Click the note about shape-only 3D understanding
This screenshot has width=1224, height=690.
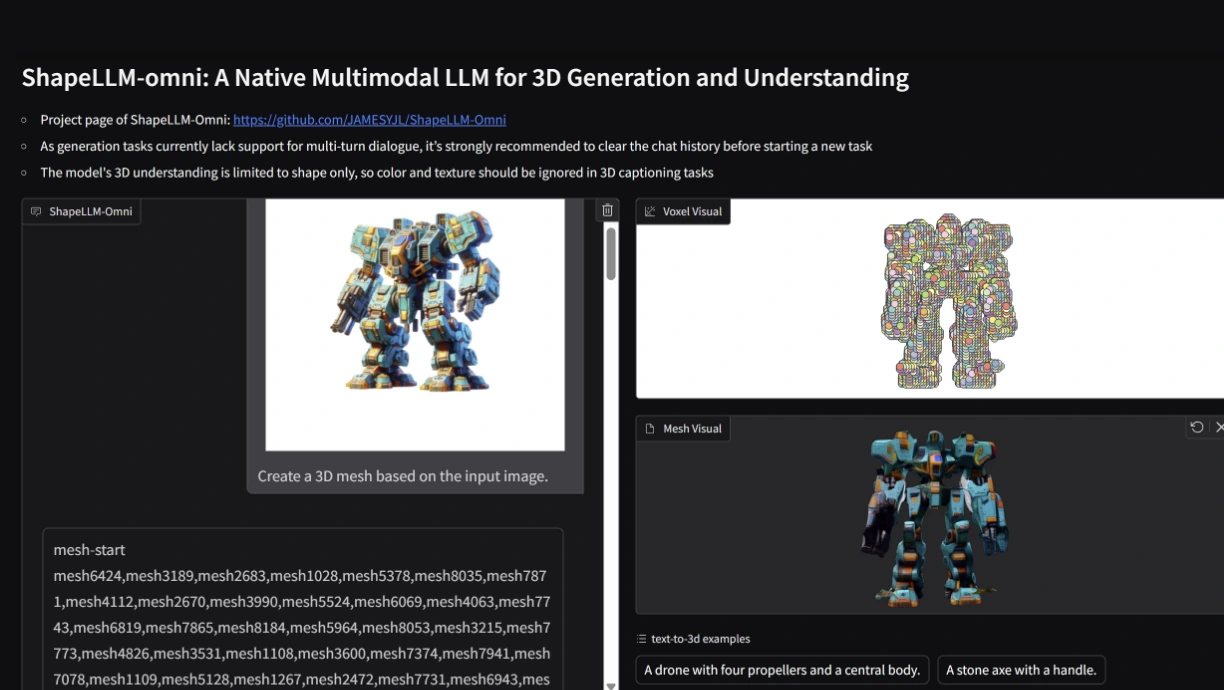(x=376, y=173)
